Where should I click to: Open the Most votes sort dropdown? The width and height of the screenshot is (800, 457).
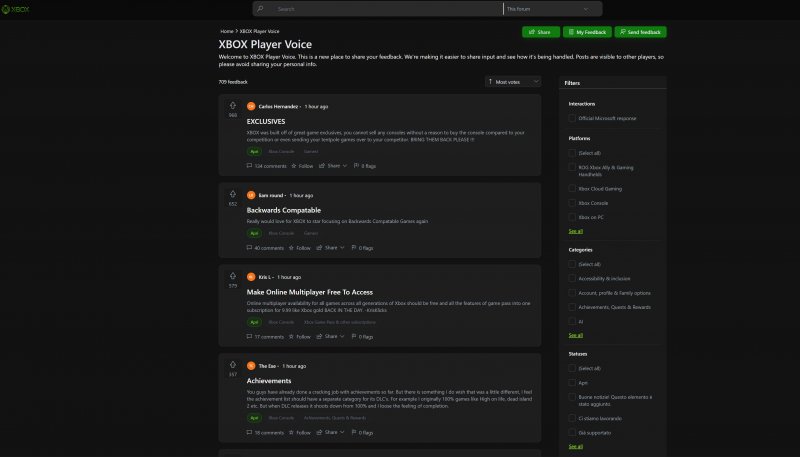[x=513, y=82]
